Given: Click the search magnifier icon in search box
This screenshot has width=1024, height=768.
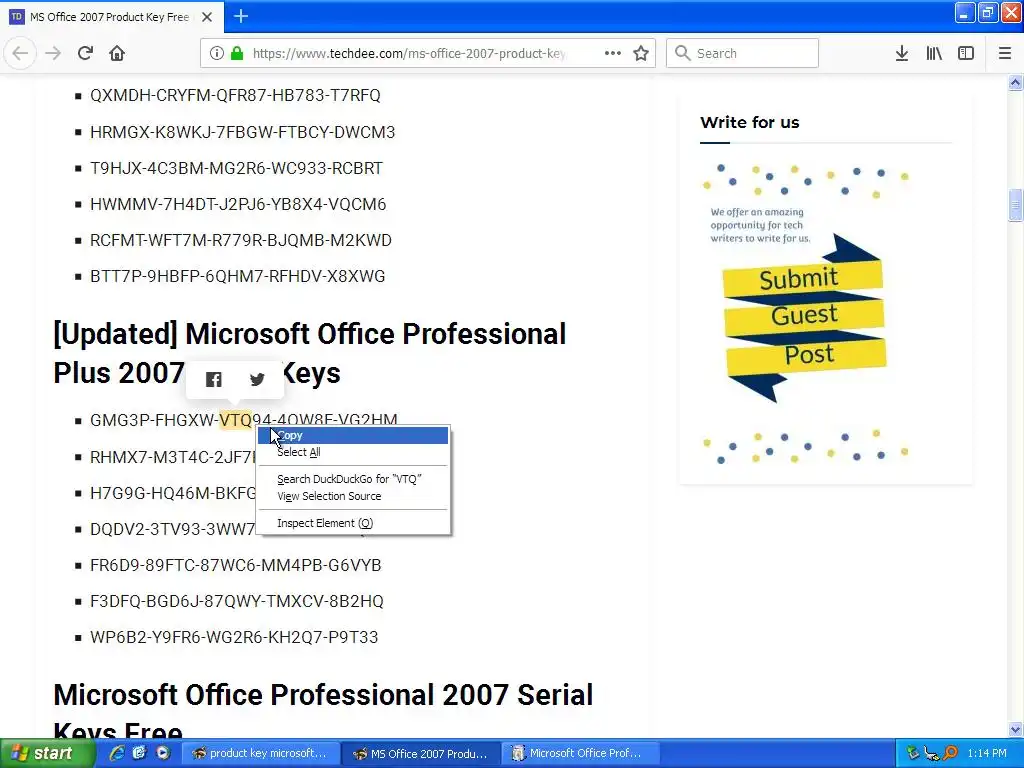Looking at the screenshot, I should pyautogui.click(x=682, y=53).
